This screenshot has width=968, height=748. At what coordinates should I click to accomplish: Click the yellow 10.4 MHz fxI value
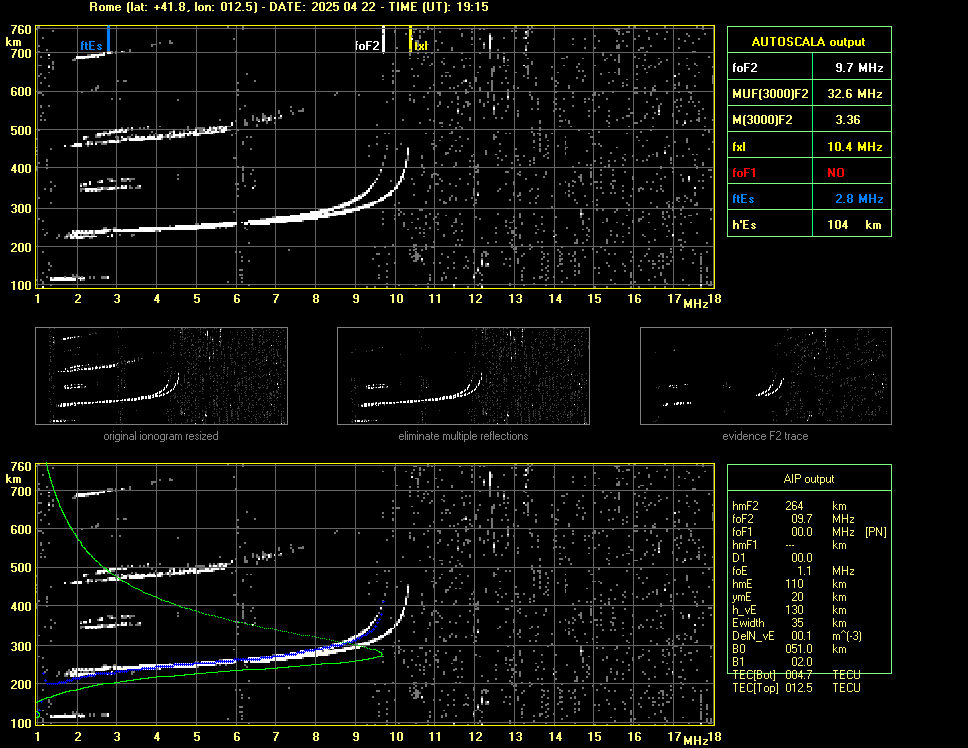[x=854, y=147]
